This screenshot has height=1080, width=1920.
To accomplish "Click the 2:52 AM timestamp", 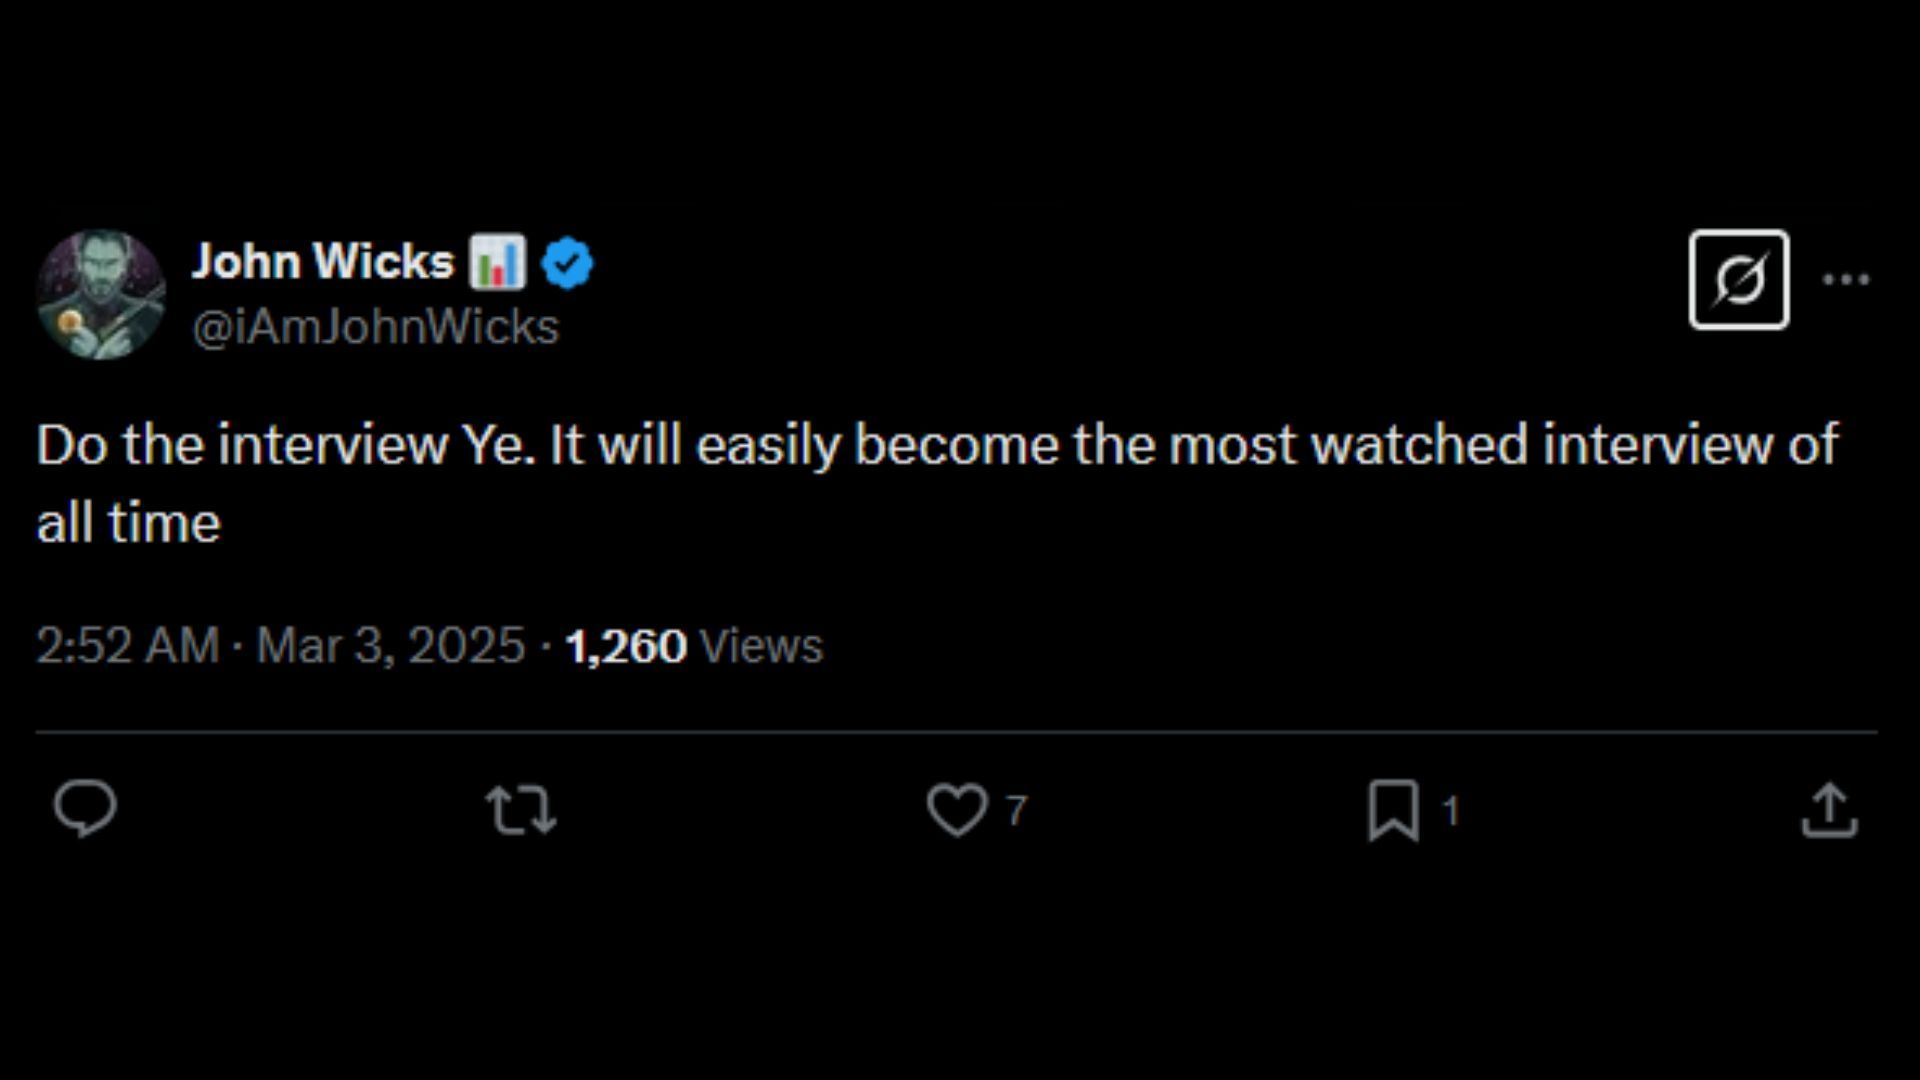I will tap(127, 646).
